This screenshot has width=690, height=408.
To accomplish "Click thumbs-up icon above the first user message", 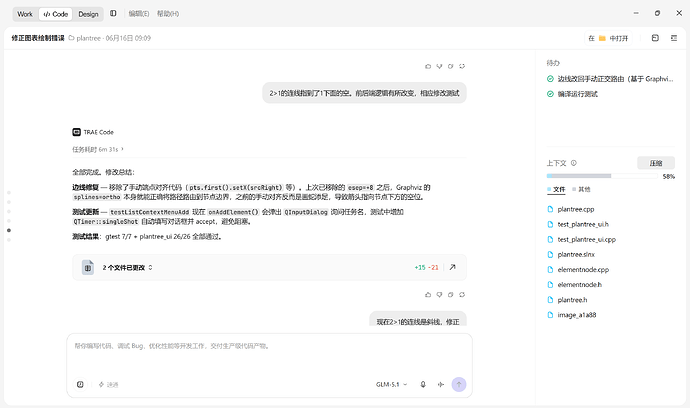I will click(x=428, y=66).
